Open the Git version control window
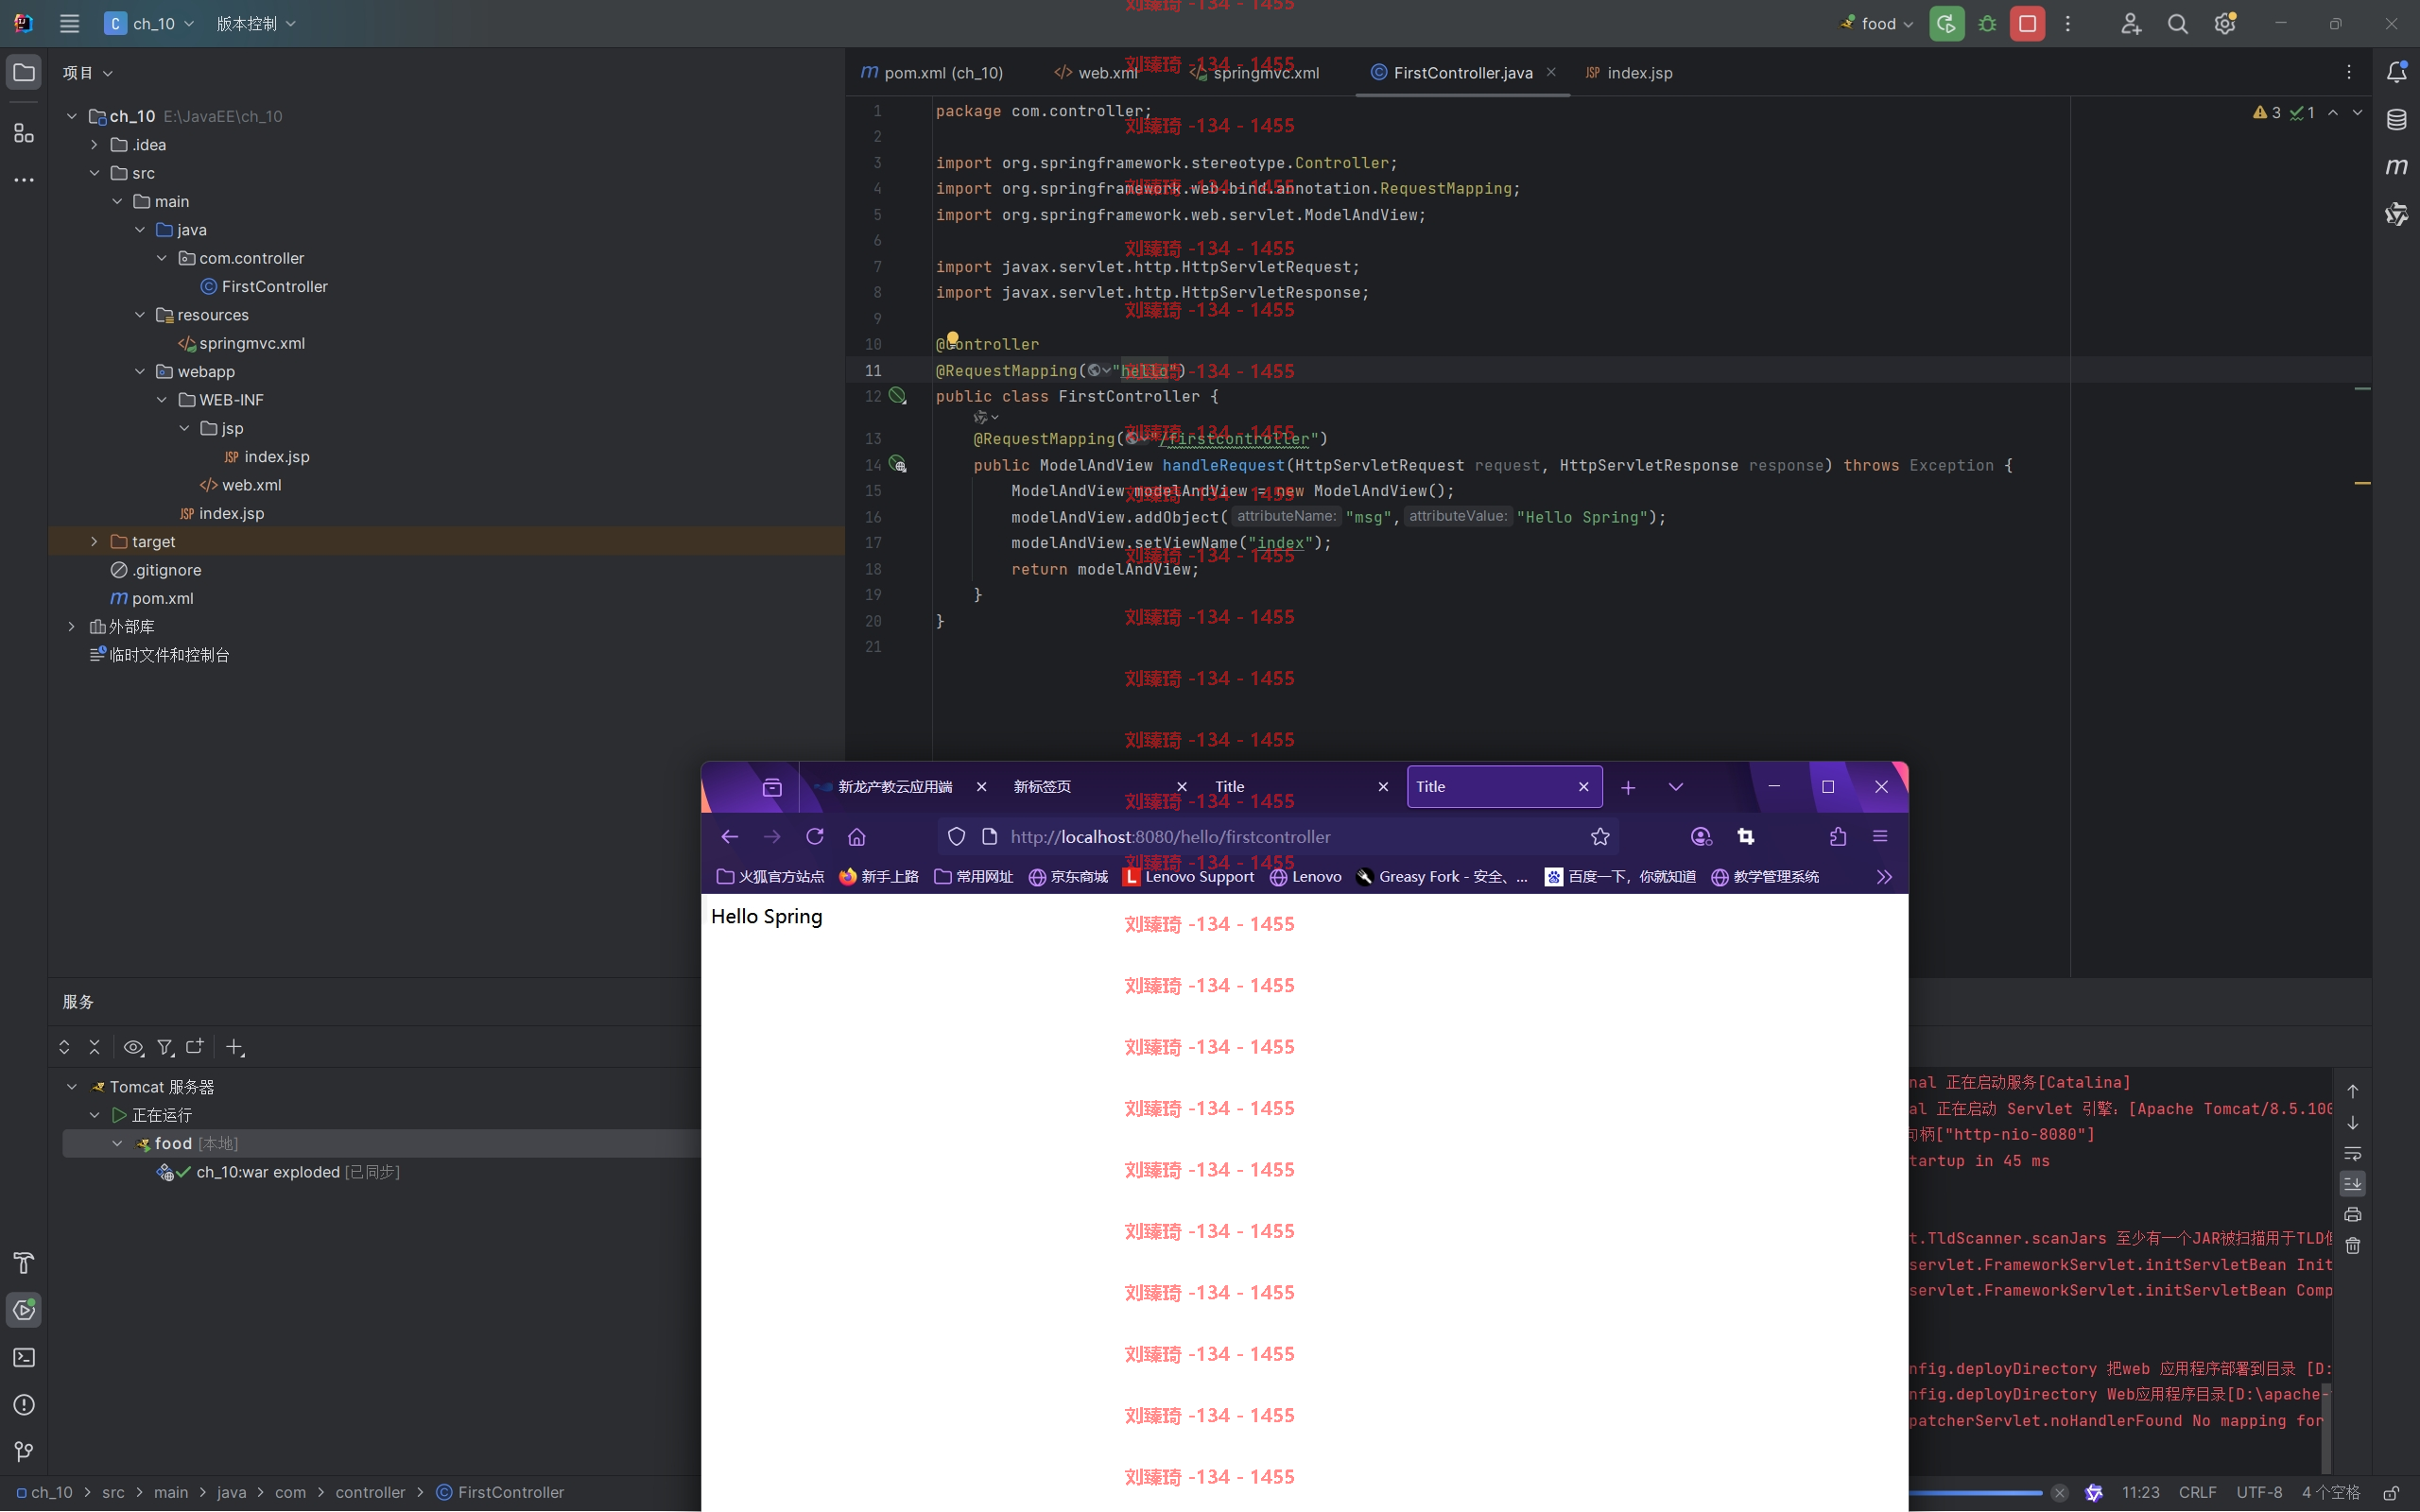 point(24,1451)
